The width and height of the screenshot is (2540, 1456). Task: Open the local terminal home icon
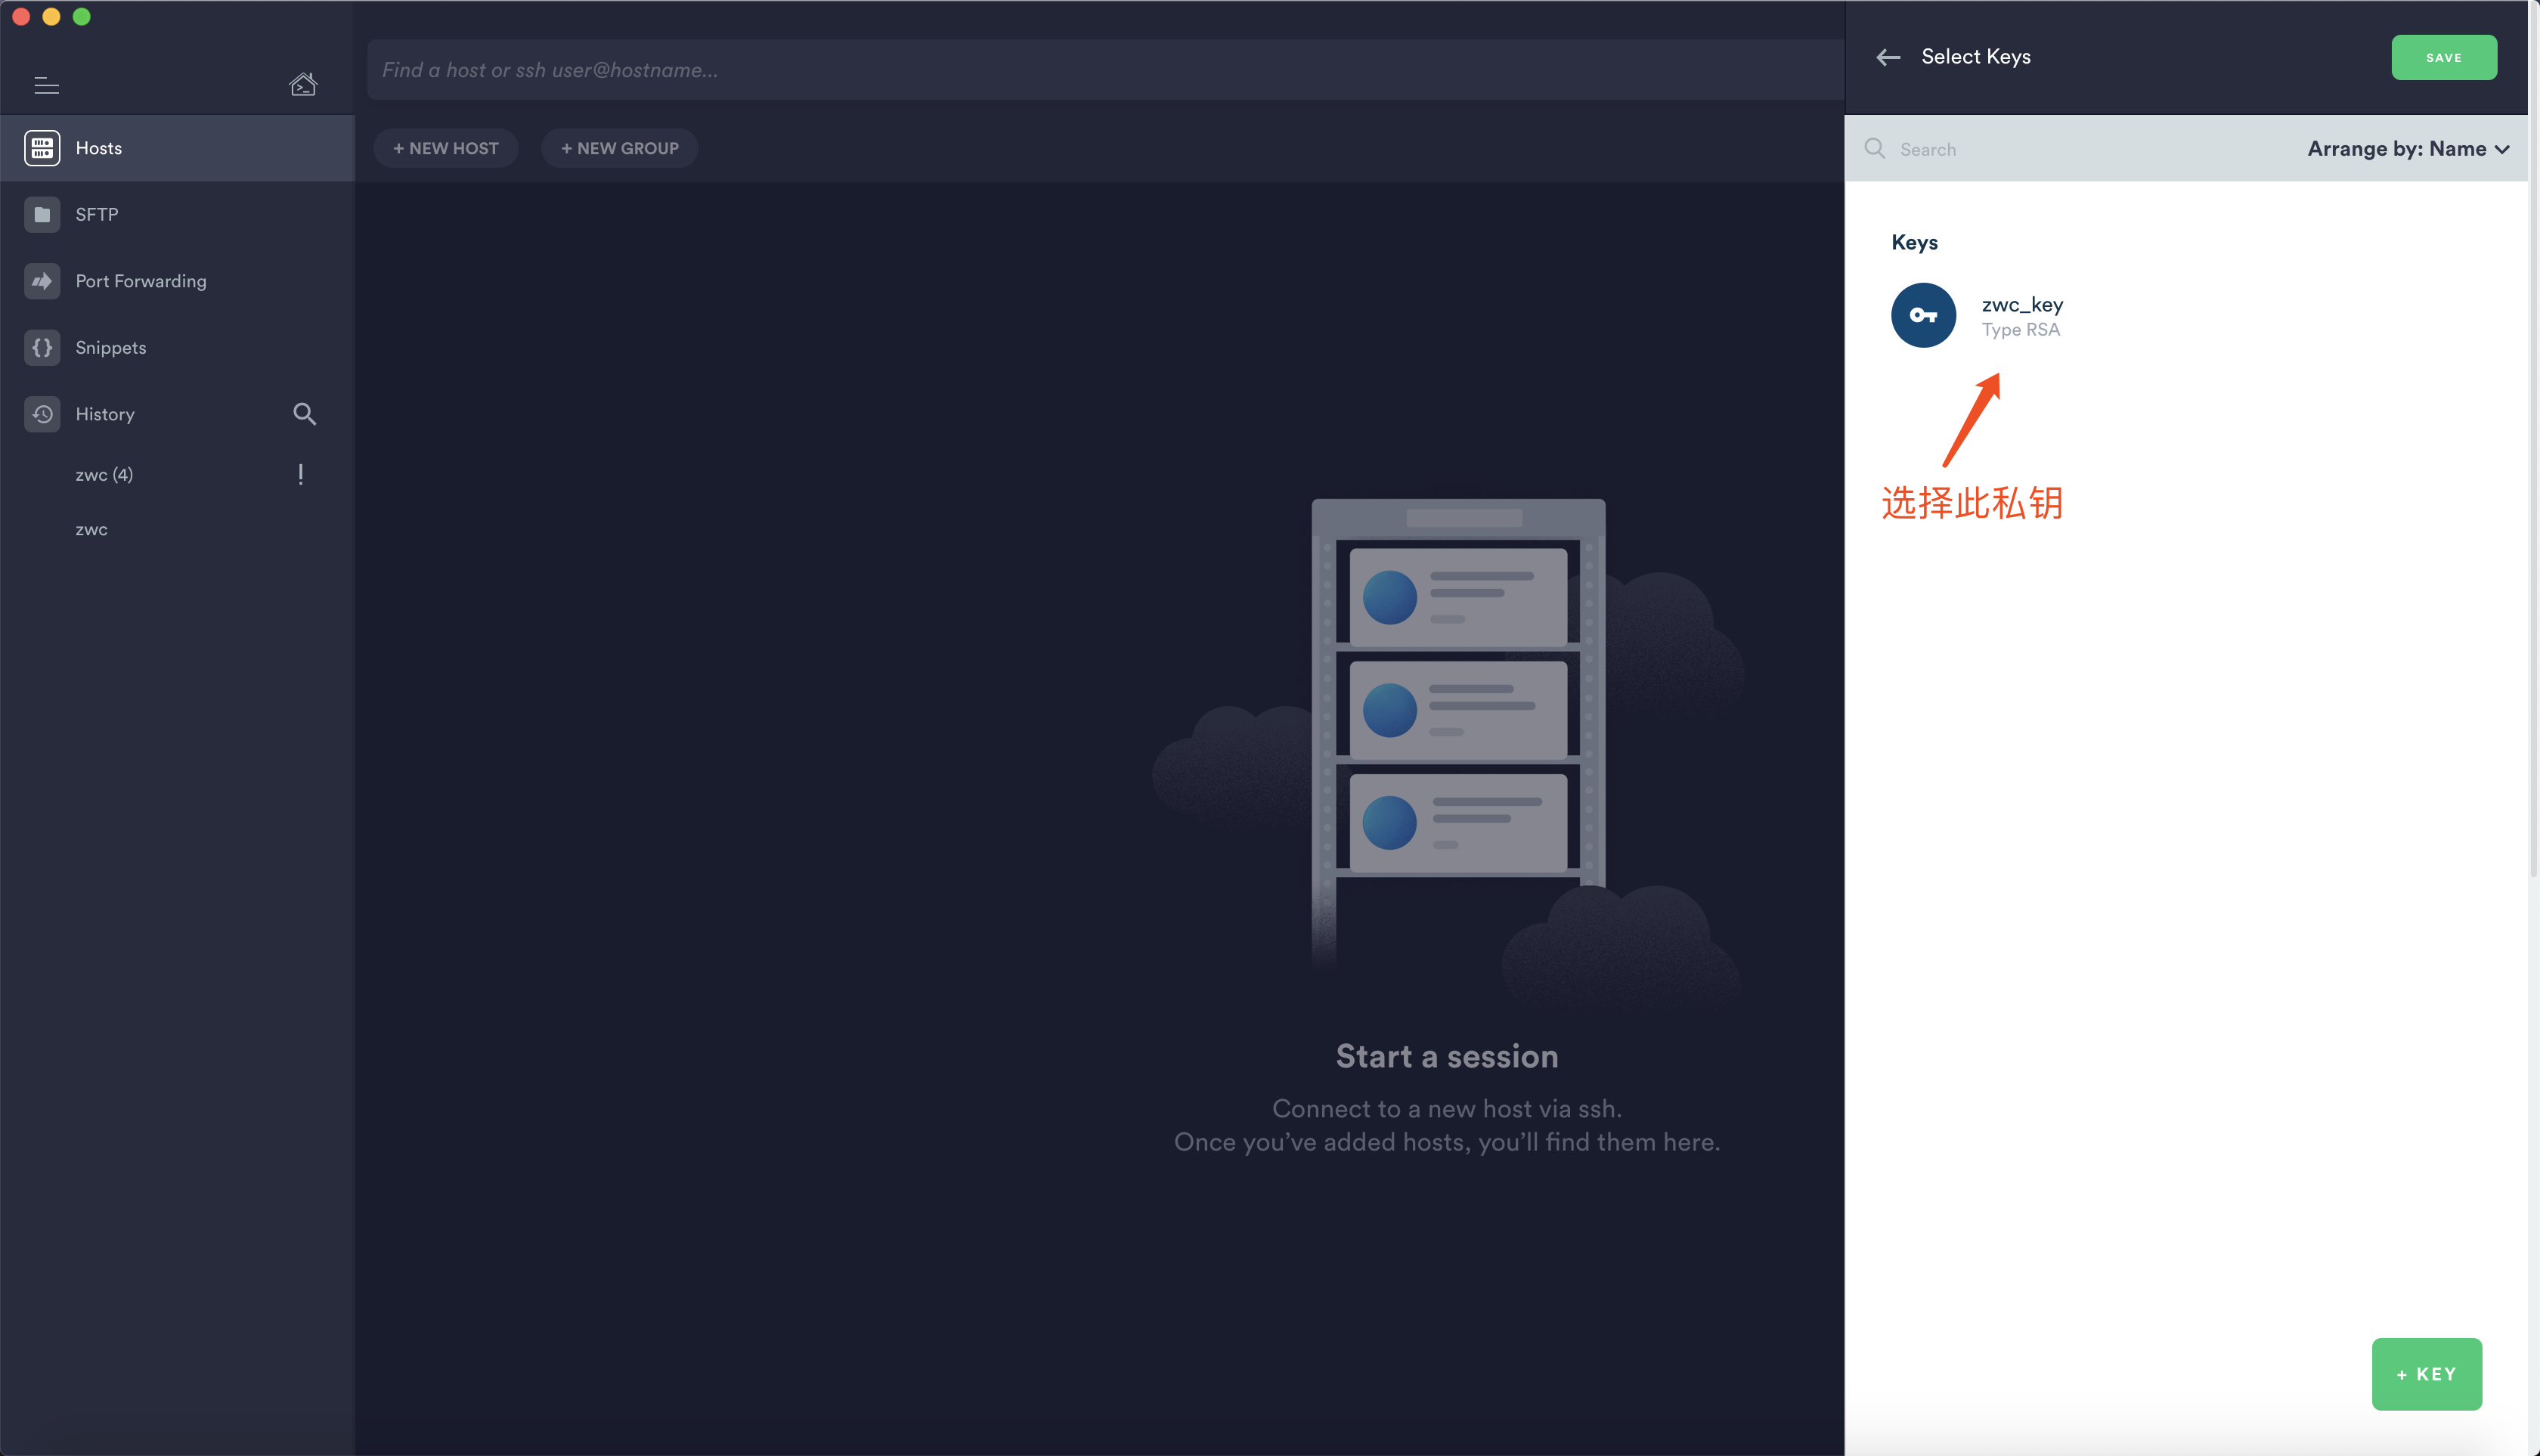303,85
